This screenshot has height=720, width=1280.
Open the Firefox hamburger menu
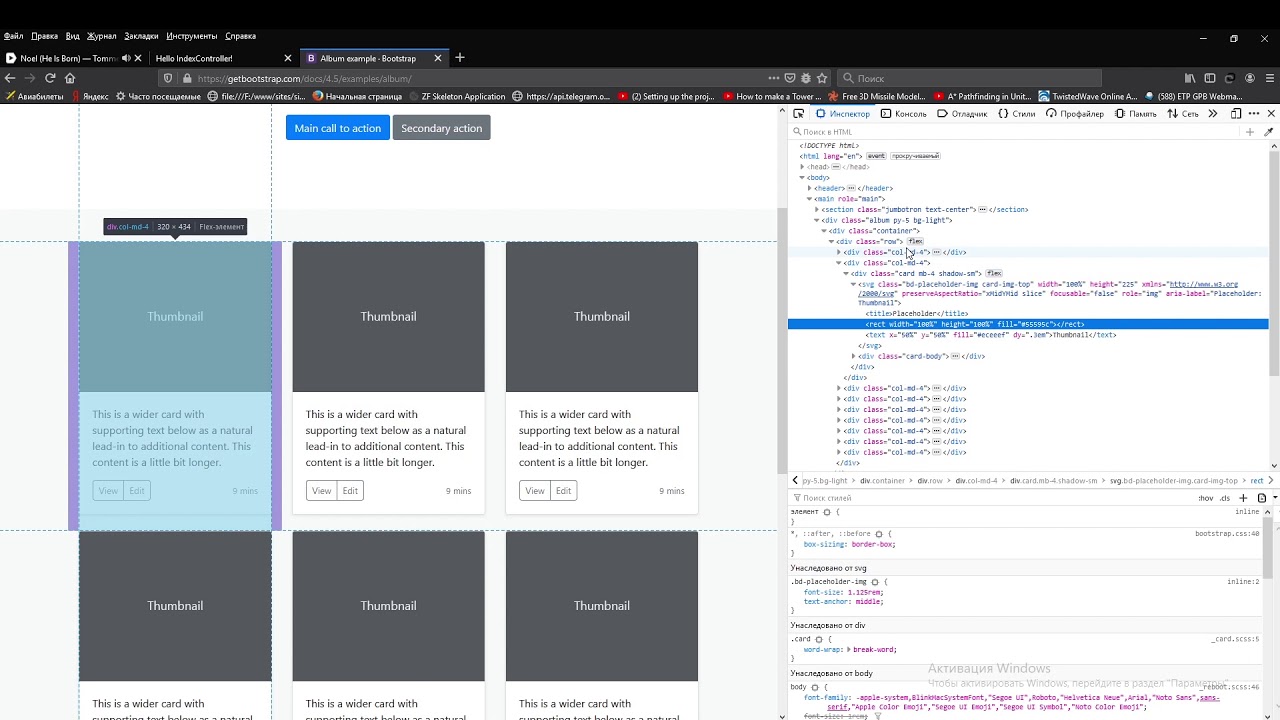(1270, 78)
